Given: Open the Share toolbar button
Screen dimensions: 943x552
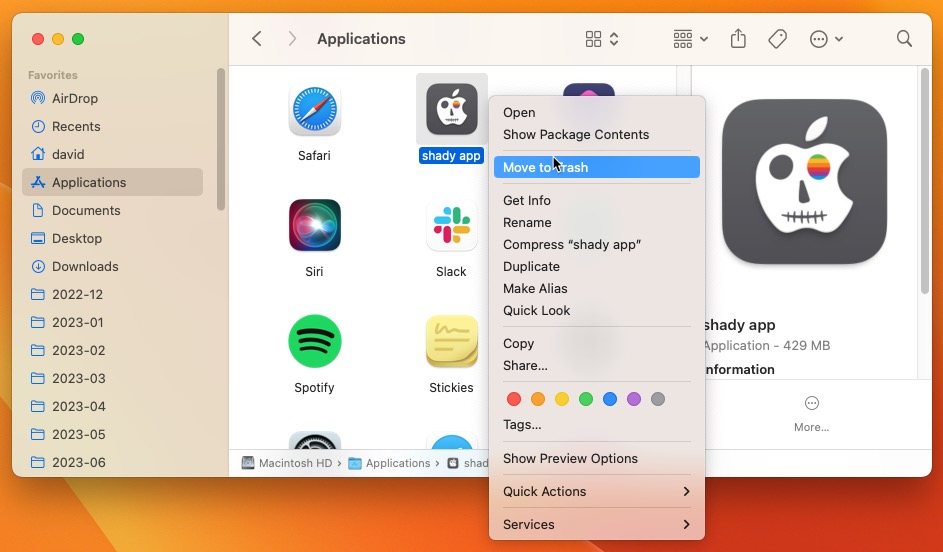Looking at the screenshot, I should [738, 39].
